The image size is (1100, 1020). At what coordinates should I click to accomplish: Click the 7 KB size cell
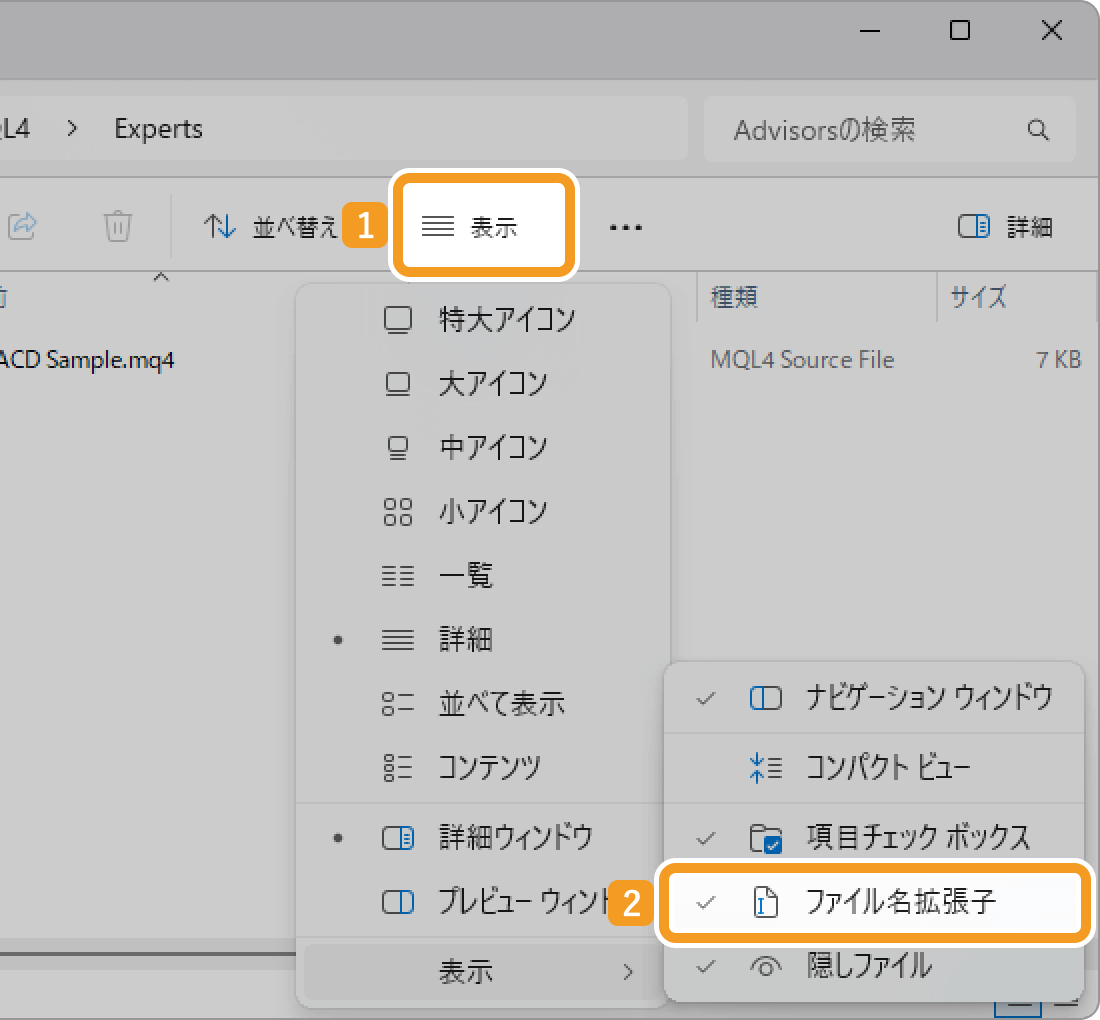pos(1059,360)
